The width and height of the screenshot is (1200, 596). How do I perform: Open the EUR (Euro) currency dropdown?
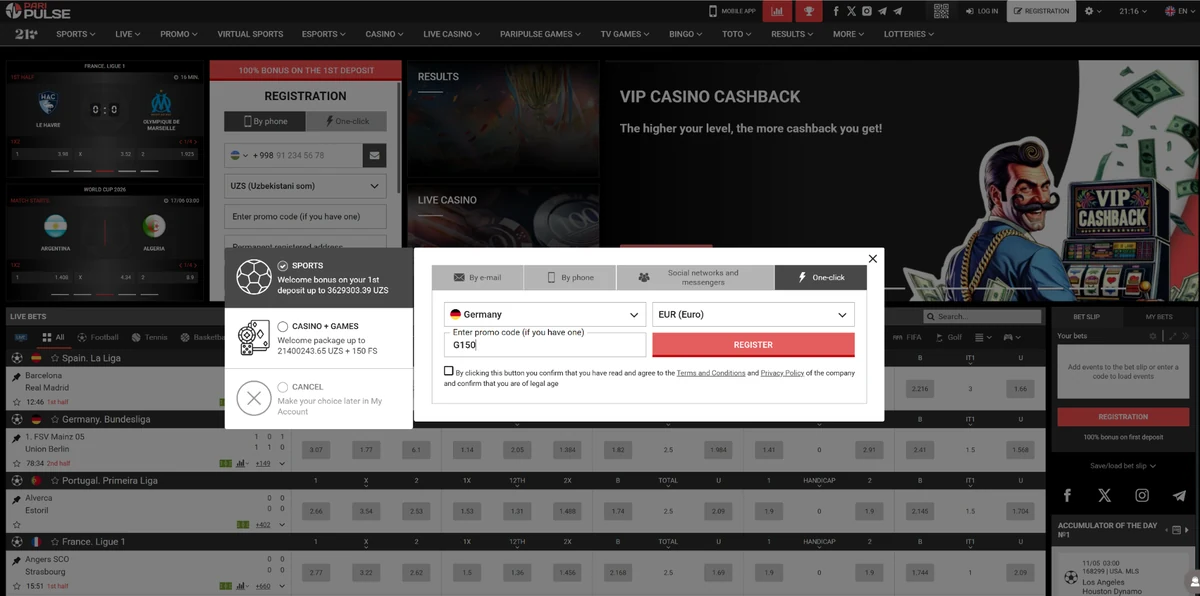pos(753,314)
